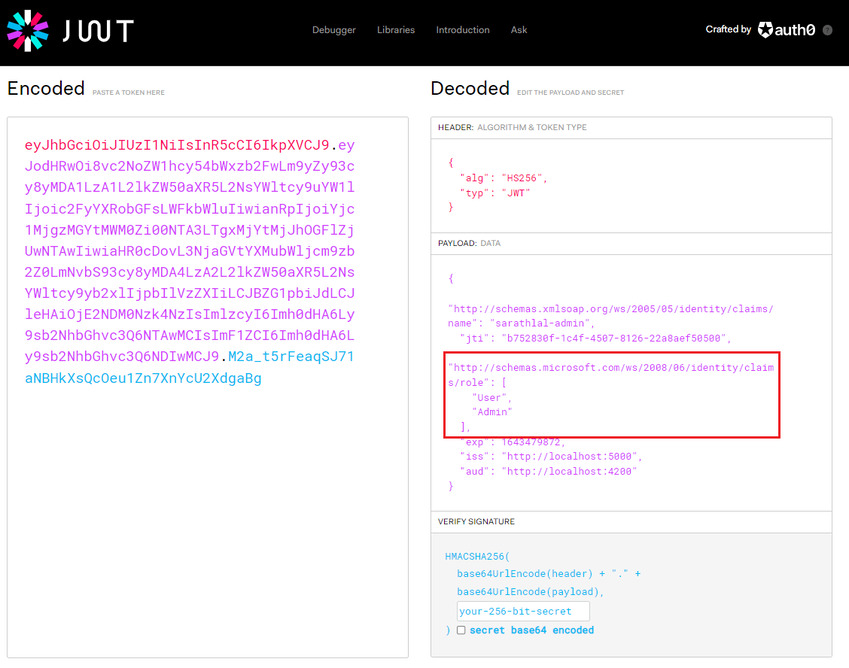Open the help question mark beside auth0
849x668 pixels.
coord(826,30)
